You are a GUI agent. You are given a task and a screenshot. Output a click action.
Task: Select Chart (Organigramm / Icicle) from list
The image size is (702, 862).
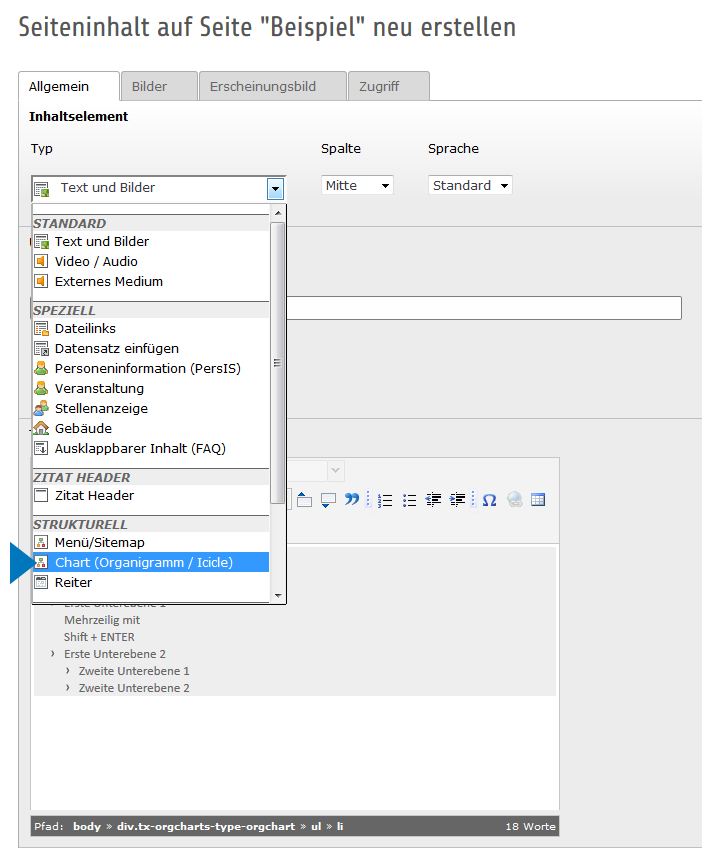point(143,563)
